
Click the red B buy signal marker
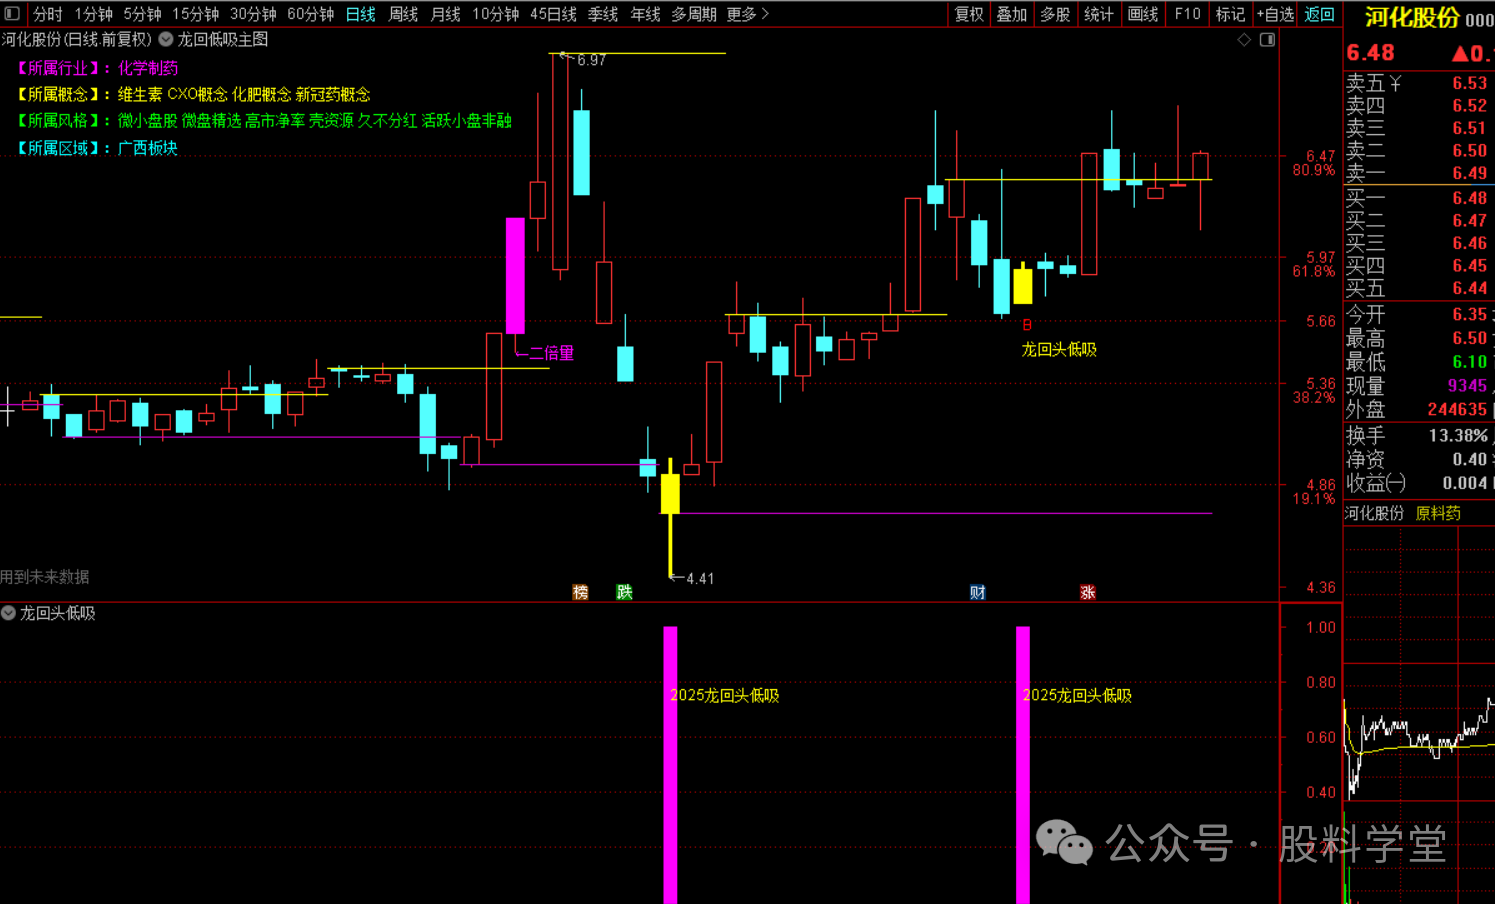coord(1027,325)
